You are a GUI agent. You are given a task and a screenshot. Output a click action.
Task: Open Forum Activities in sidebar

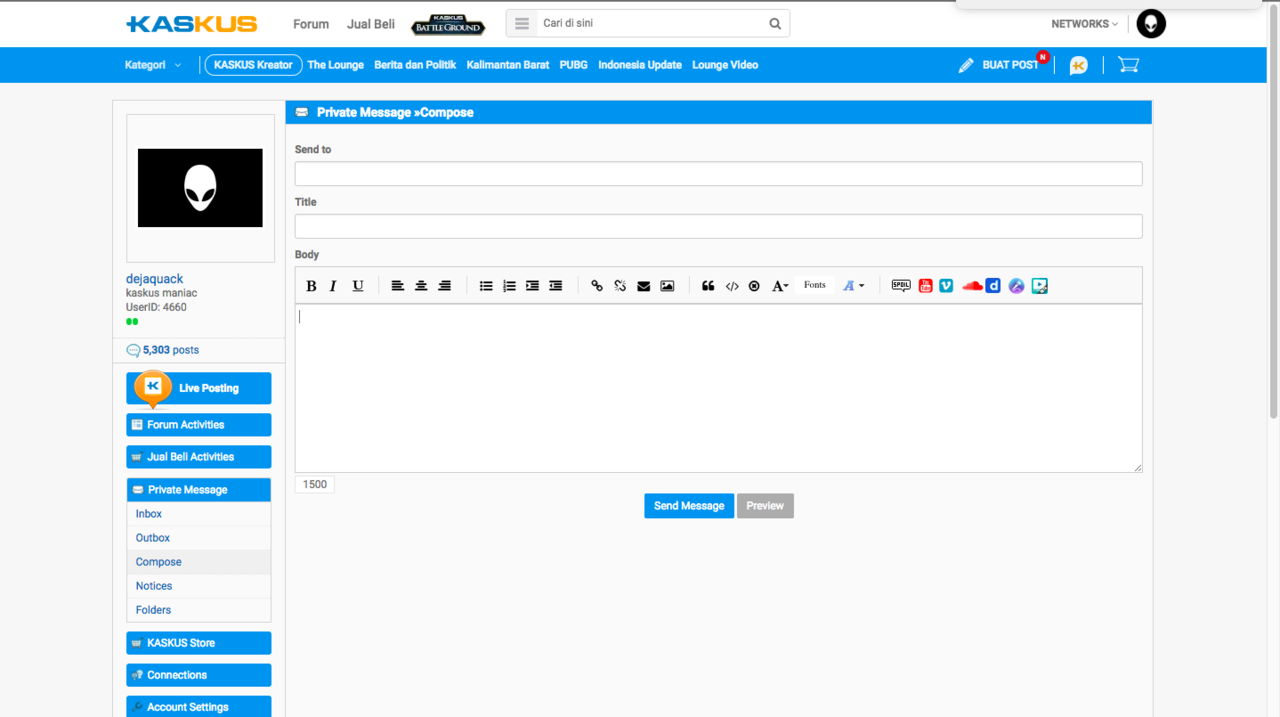click(x=199, y=425)
